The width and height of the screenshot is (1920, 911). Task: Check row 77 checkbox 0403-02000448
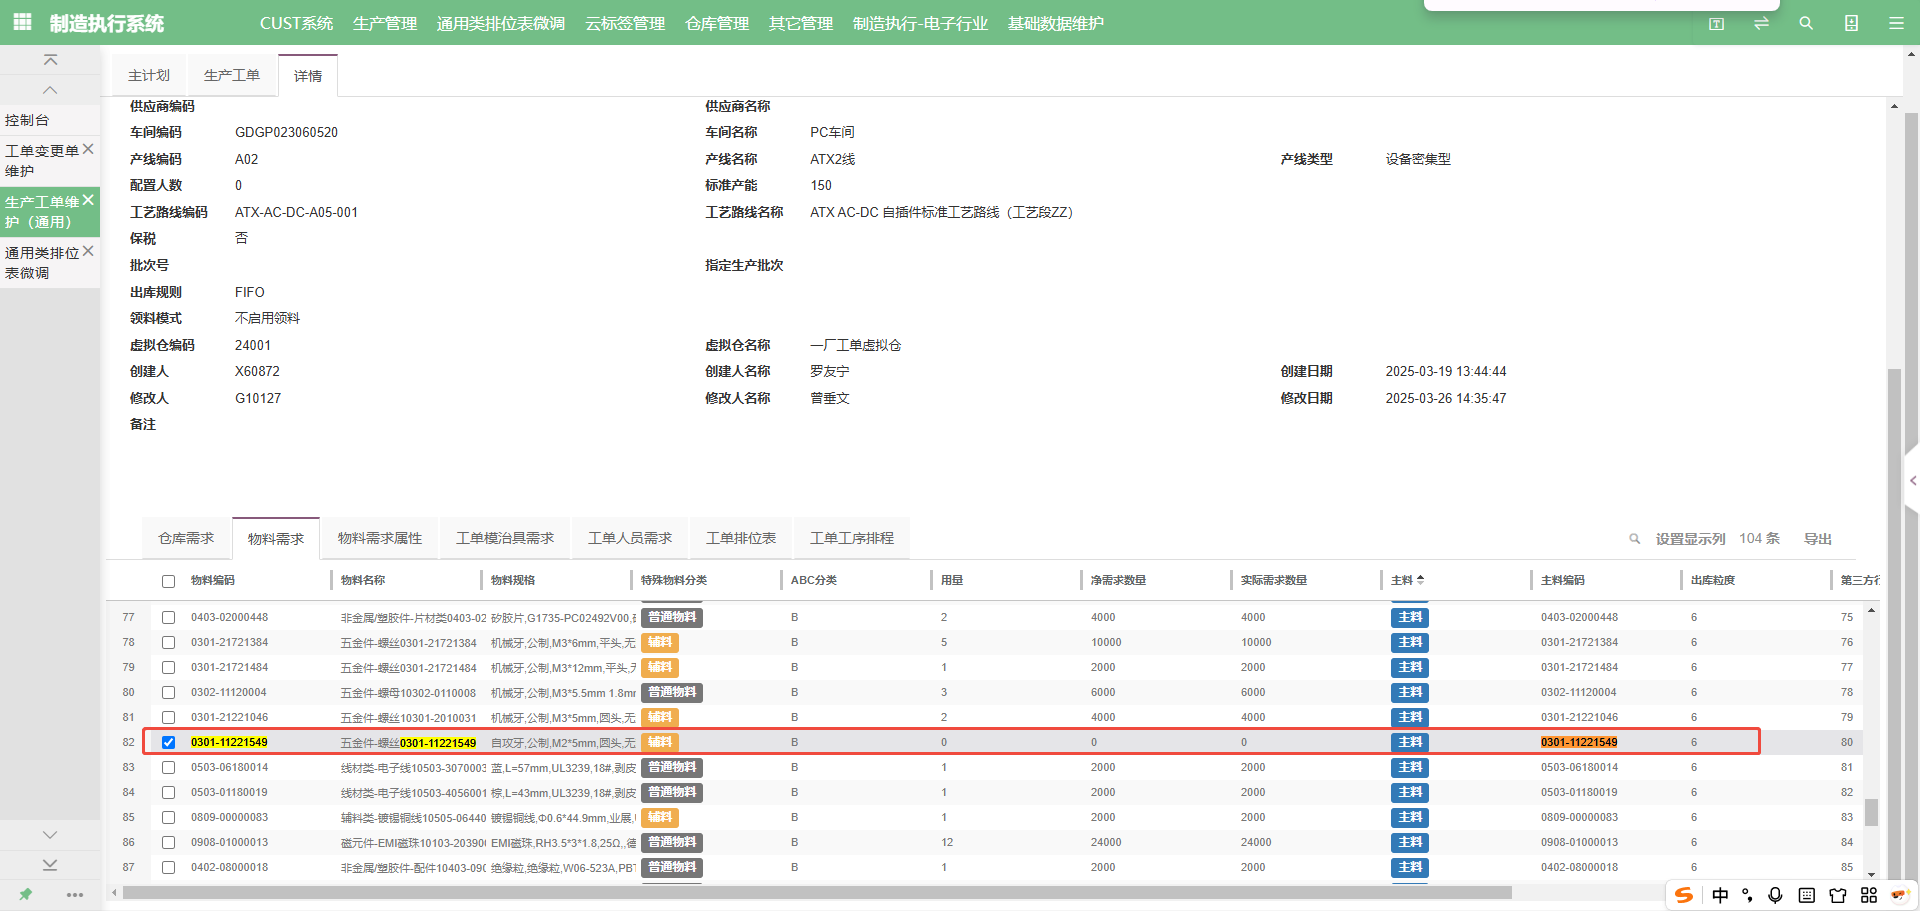(168, 618)
